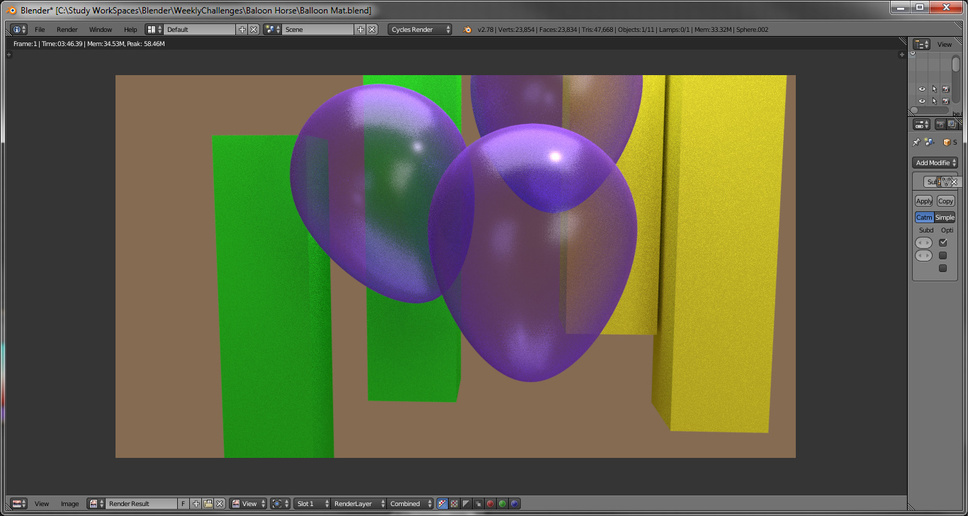Click the unlink Render Result X icon
Viewport: 968px width, 516px height.
tap(219, 504)
